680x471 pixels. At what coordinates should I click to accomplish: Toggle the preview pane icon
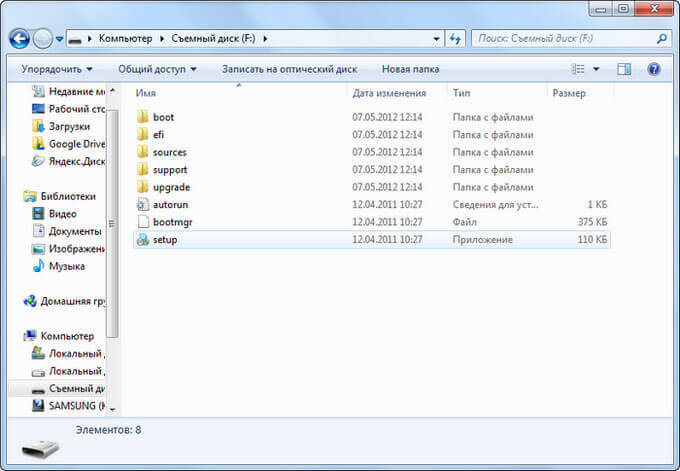(x=624, y=69)
